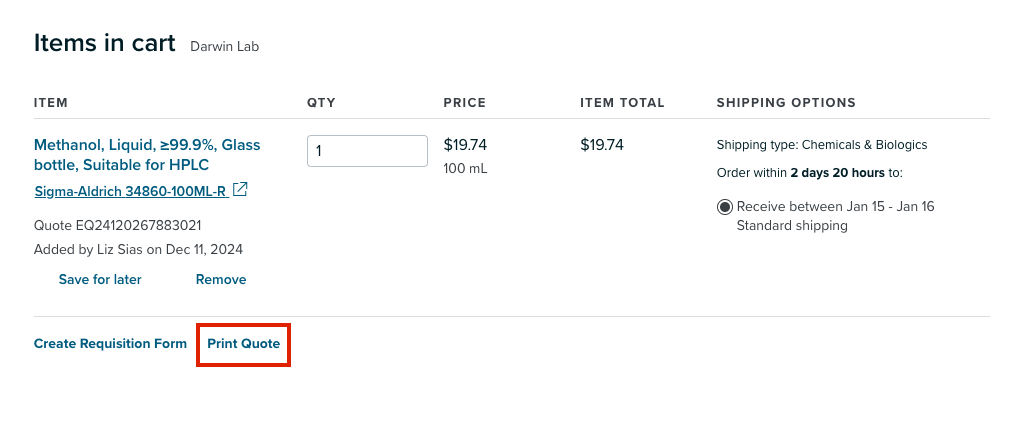1014x426 pixels.
Task: Print Quote for the cart
Action: (x=244, y=343)
